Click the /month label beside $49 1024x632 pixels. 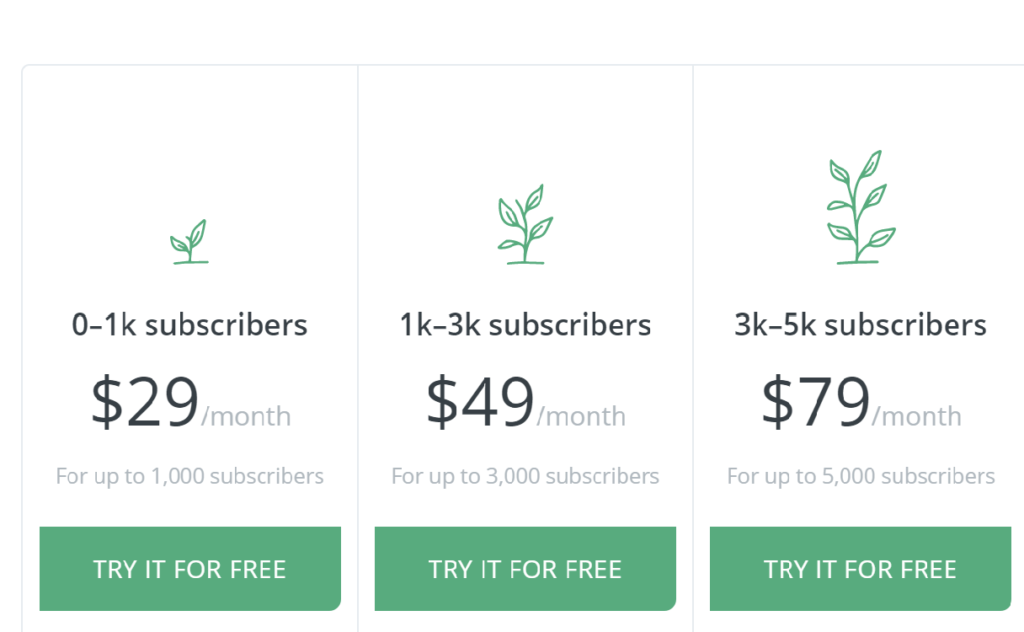point(581,417)
